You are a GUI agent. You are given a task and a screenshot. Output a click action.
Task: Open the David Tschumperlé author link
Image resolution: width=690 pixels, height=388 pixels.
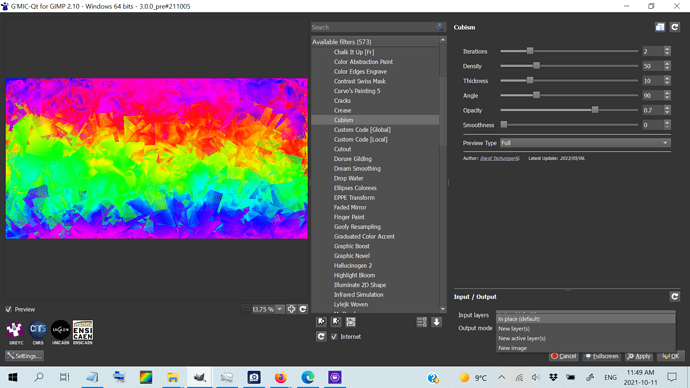point(499,158)
